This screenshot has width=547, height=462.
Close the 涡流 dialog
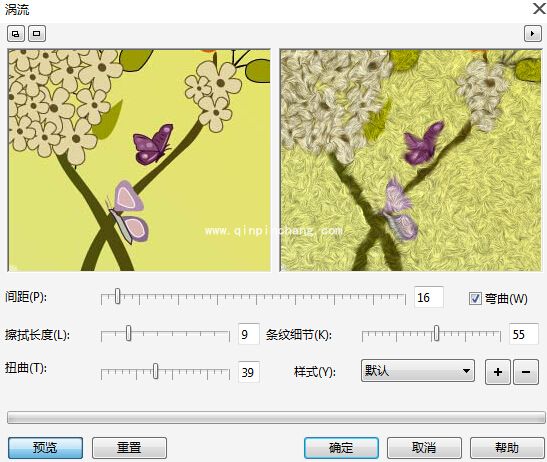(539, 8)
